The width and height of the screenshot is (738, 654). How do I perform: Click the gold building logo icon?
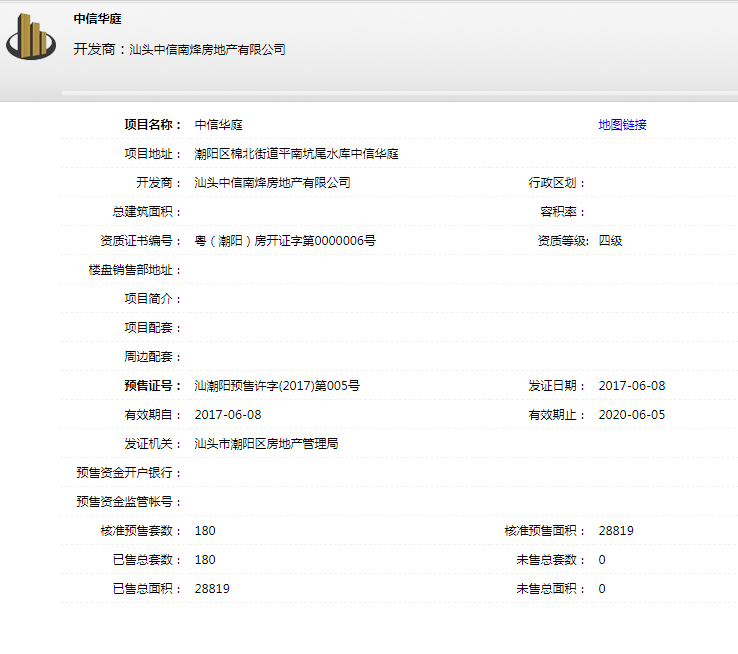[31, 39]
